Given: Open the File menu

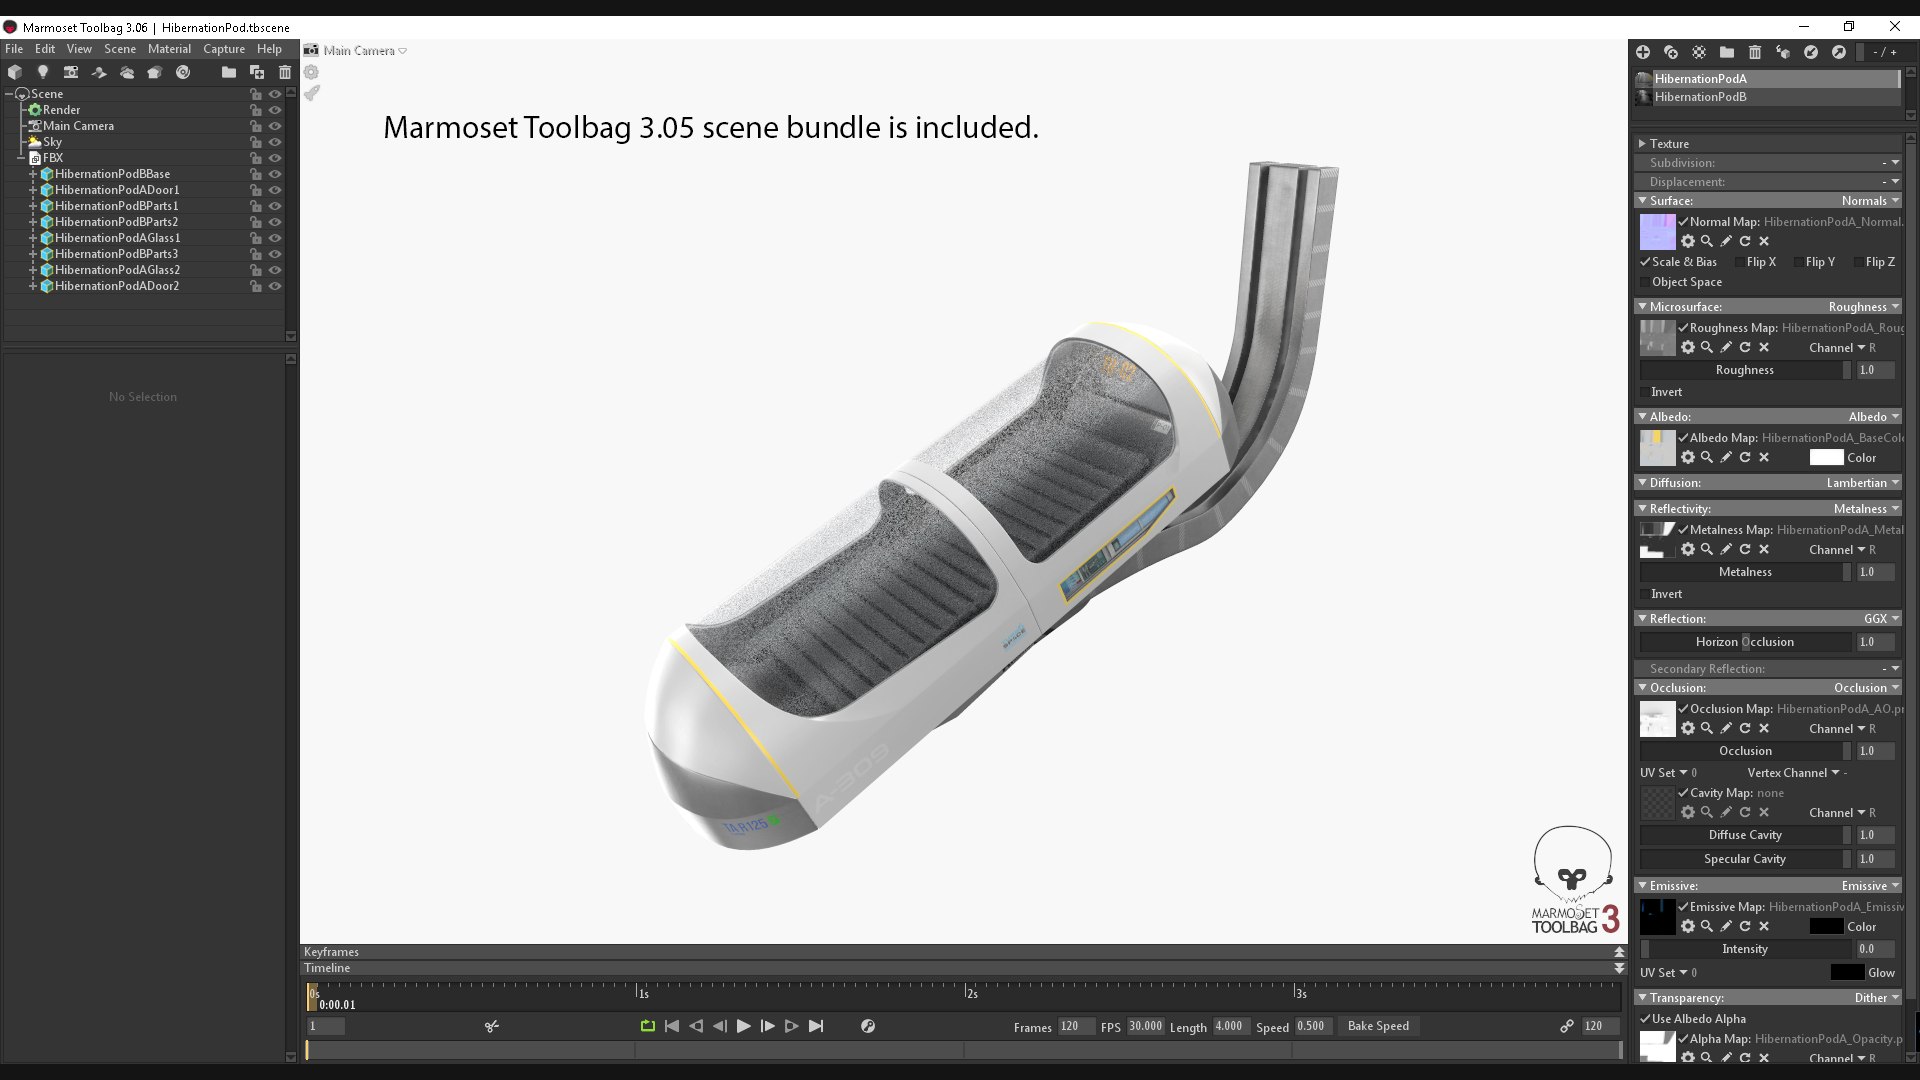Looking at the screenshot, I should pyautogui.click(x=14, y=49).
